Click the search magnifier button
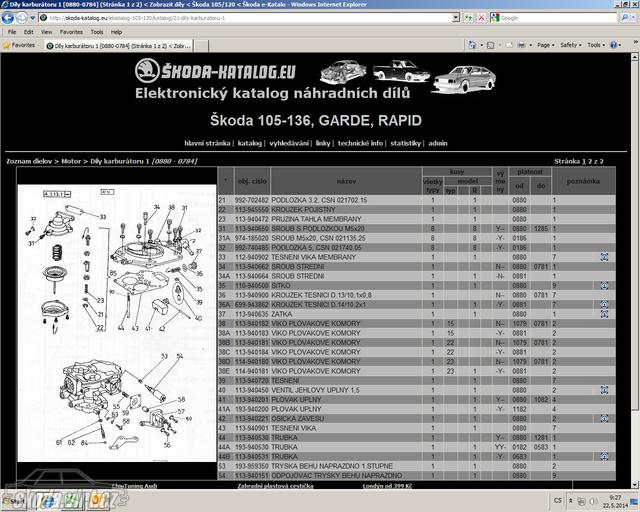The image size is (640, 512). point(624,18)
